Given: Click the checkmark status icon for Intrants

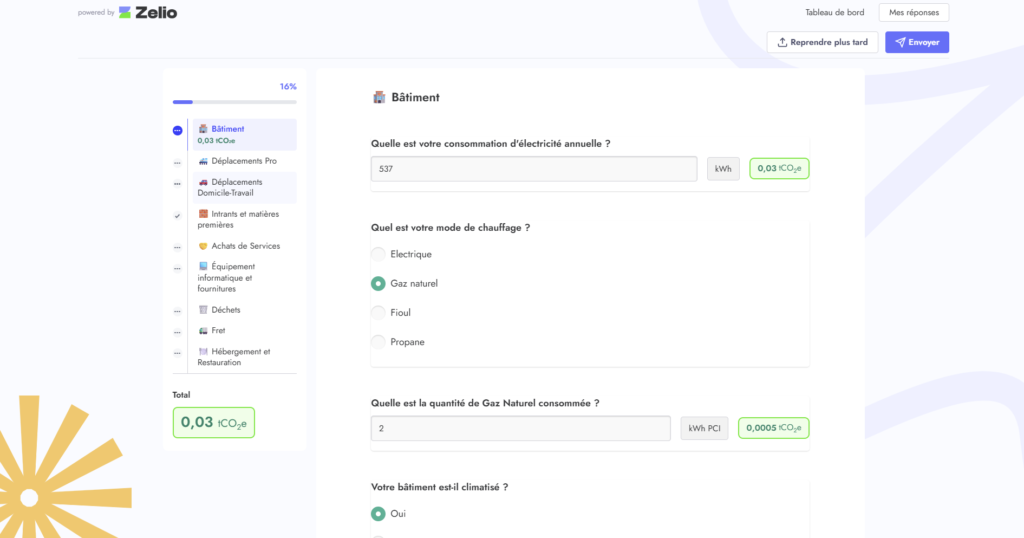Looking at the screenshot, I should tap(177, 215).
